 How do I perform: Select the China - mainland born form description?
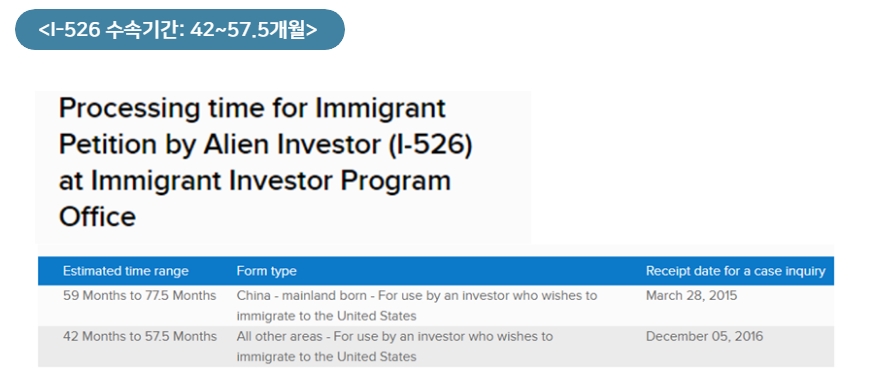click(417, 306)
